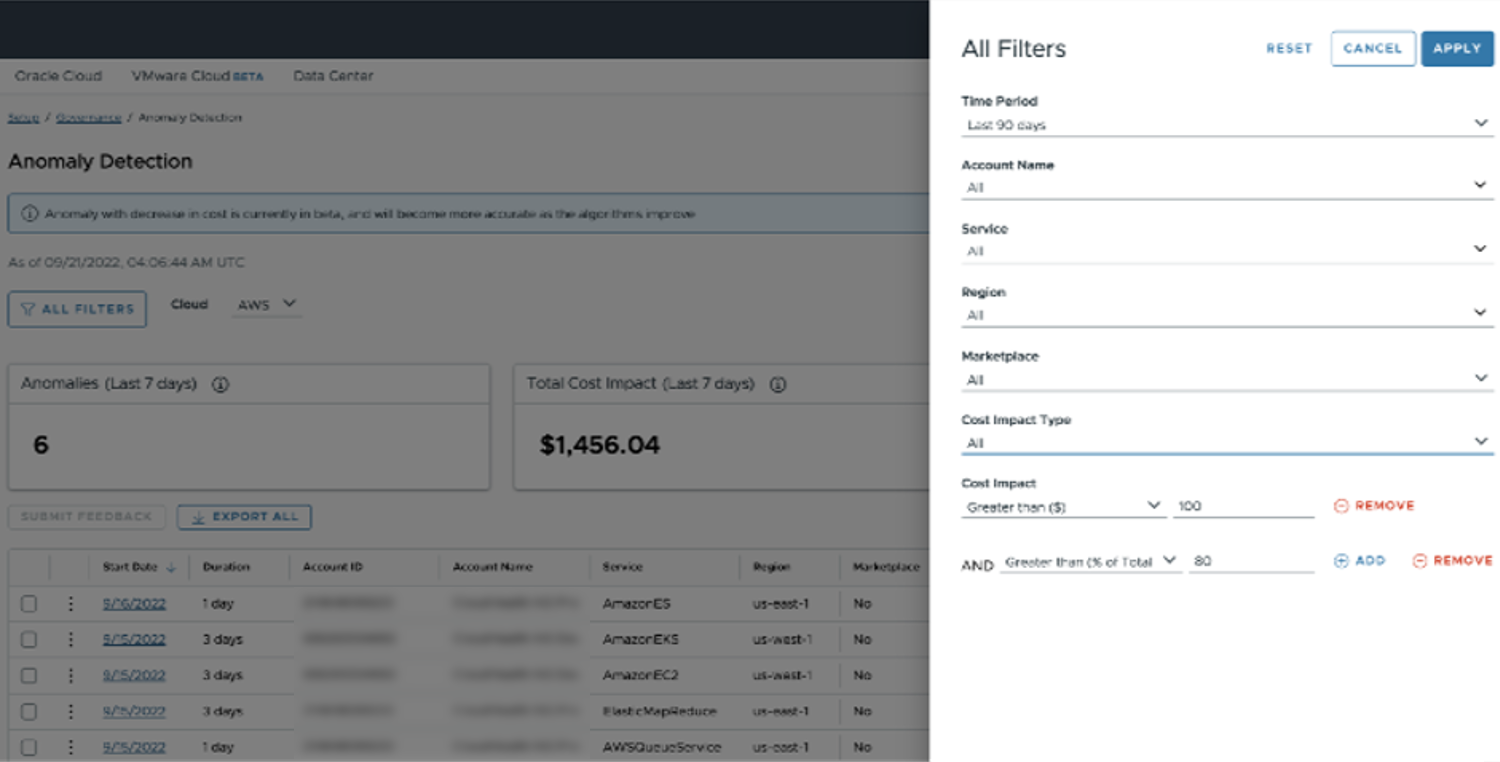Select the Oracle Cloud tab
The height and width of the screenshot is (762, 1500).
pyautogui.click(x=57, y=76)
